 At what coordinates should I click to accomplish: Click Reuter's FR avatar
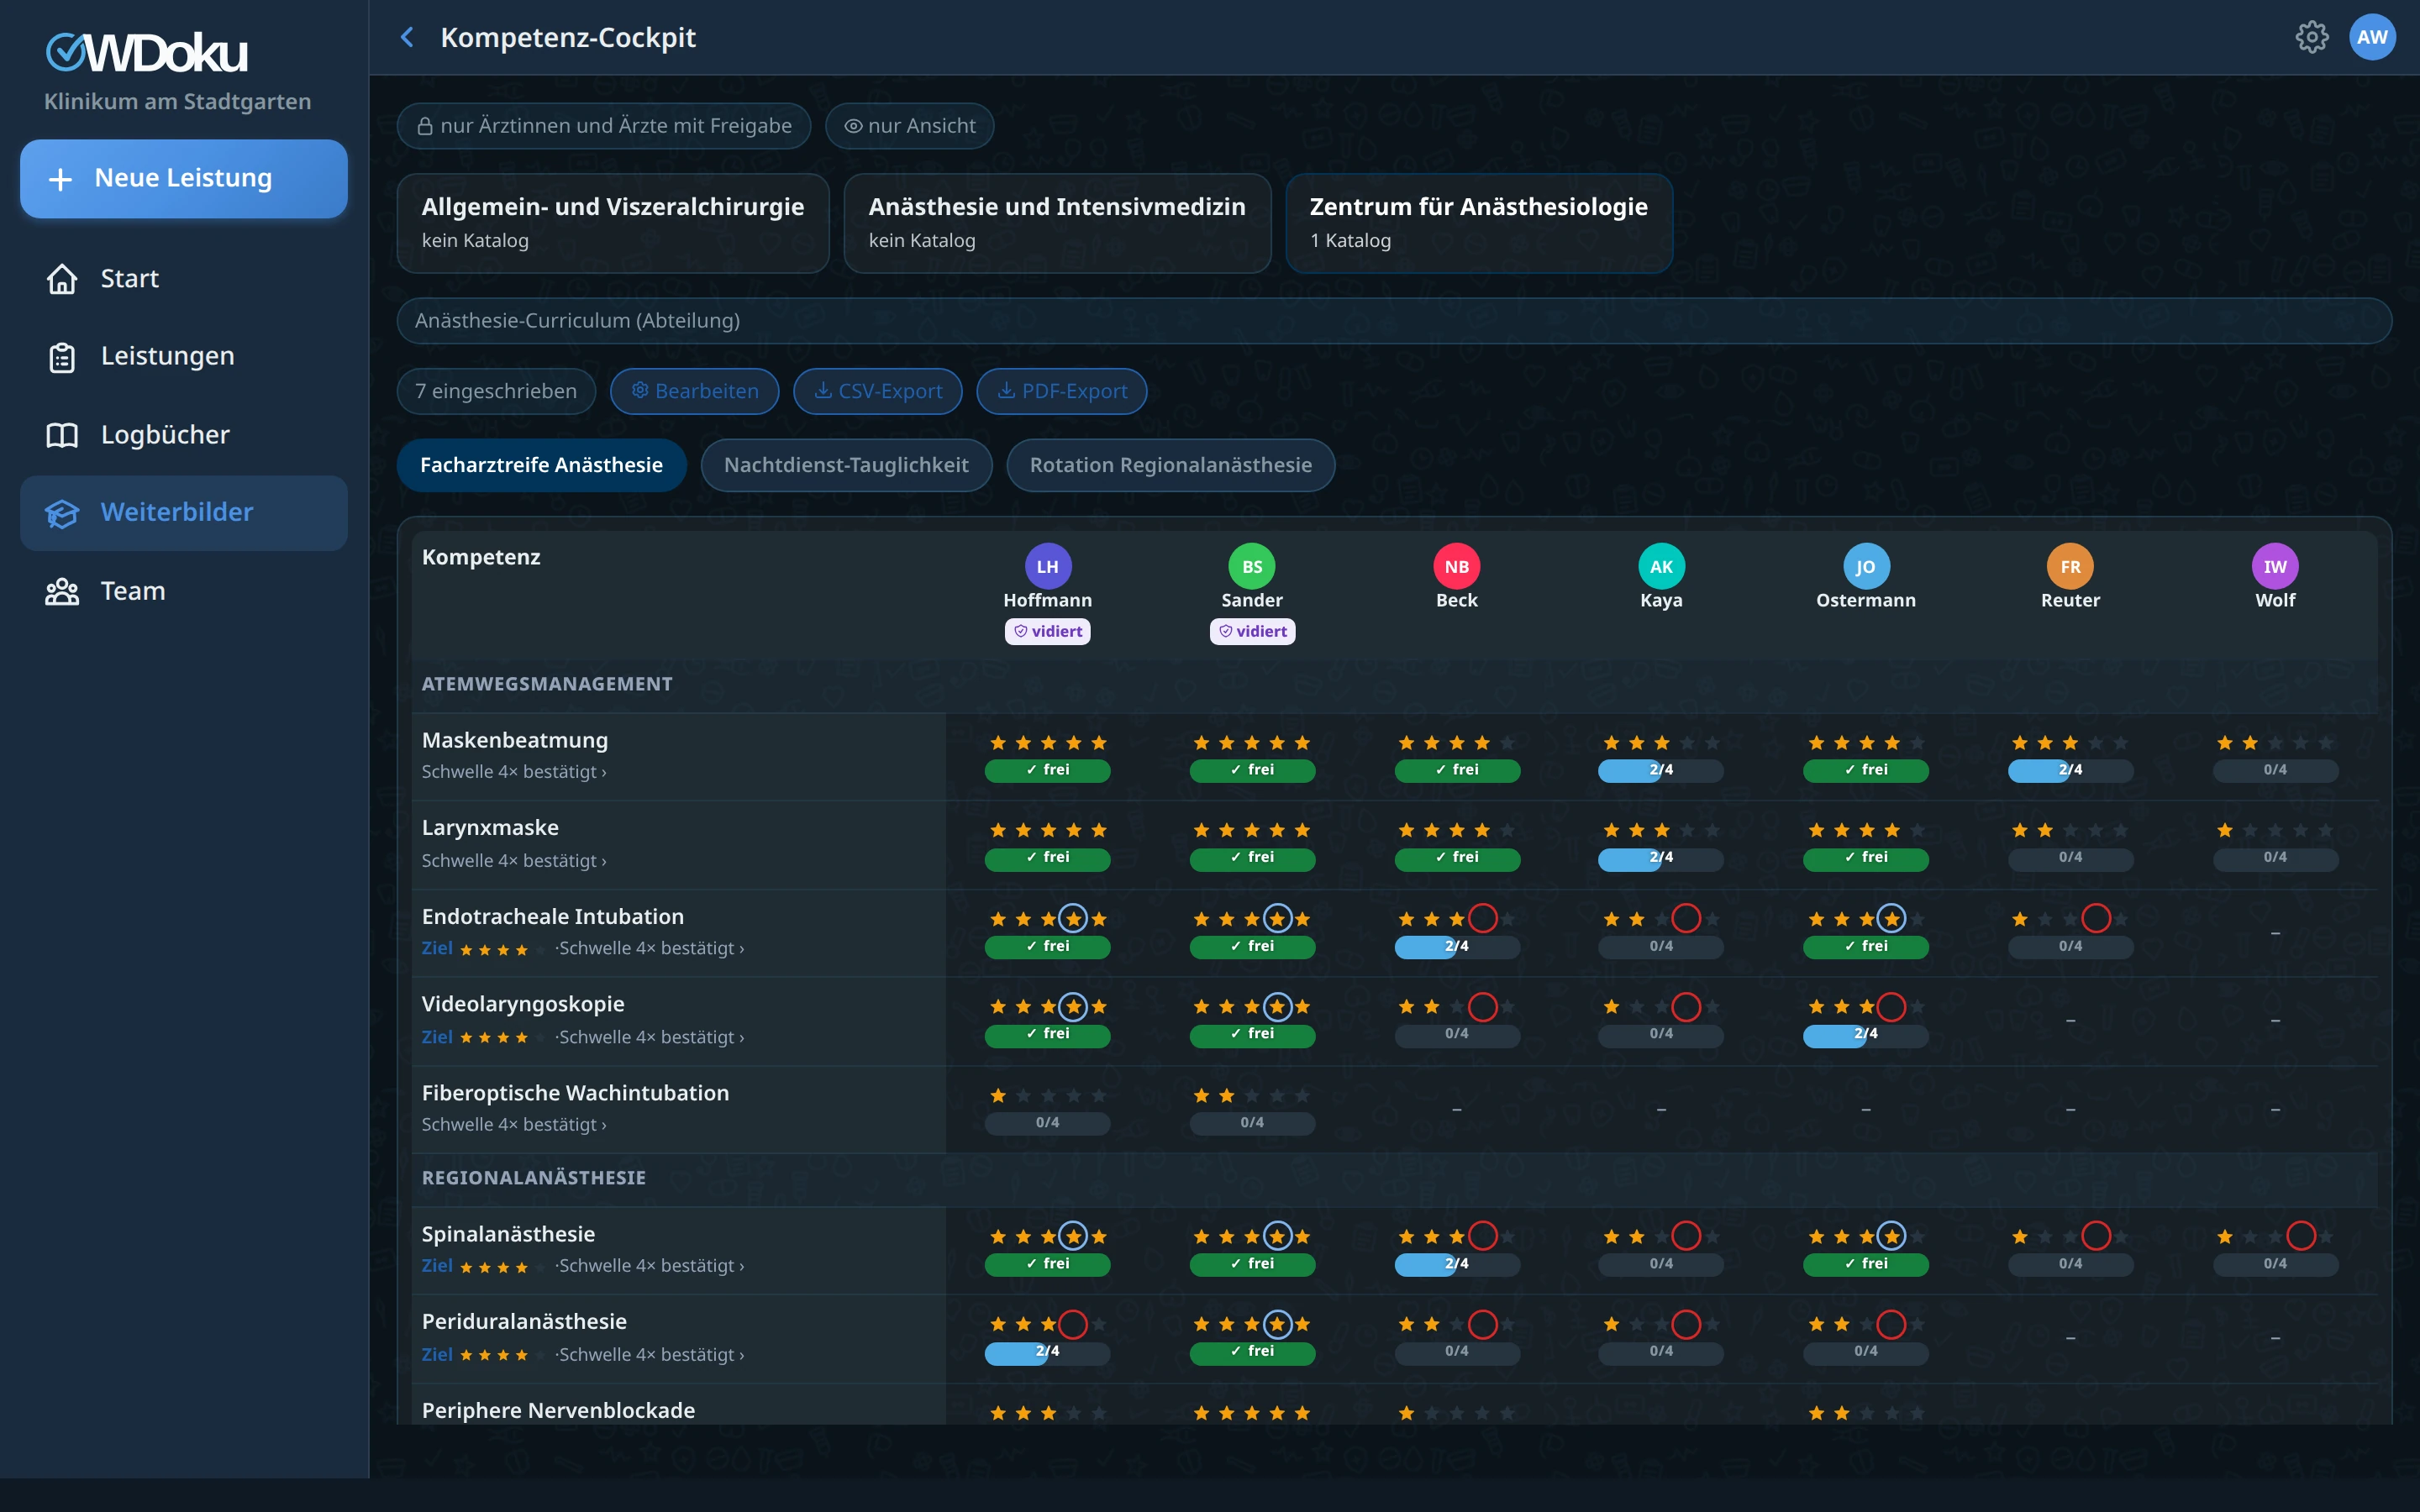coord(2070,567)
